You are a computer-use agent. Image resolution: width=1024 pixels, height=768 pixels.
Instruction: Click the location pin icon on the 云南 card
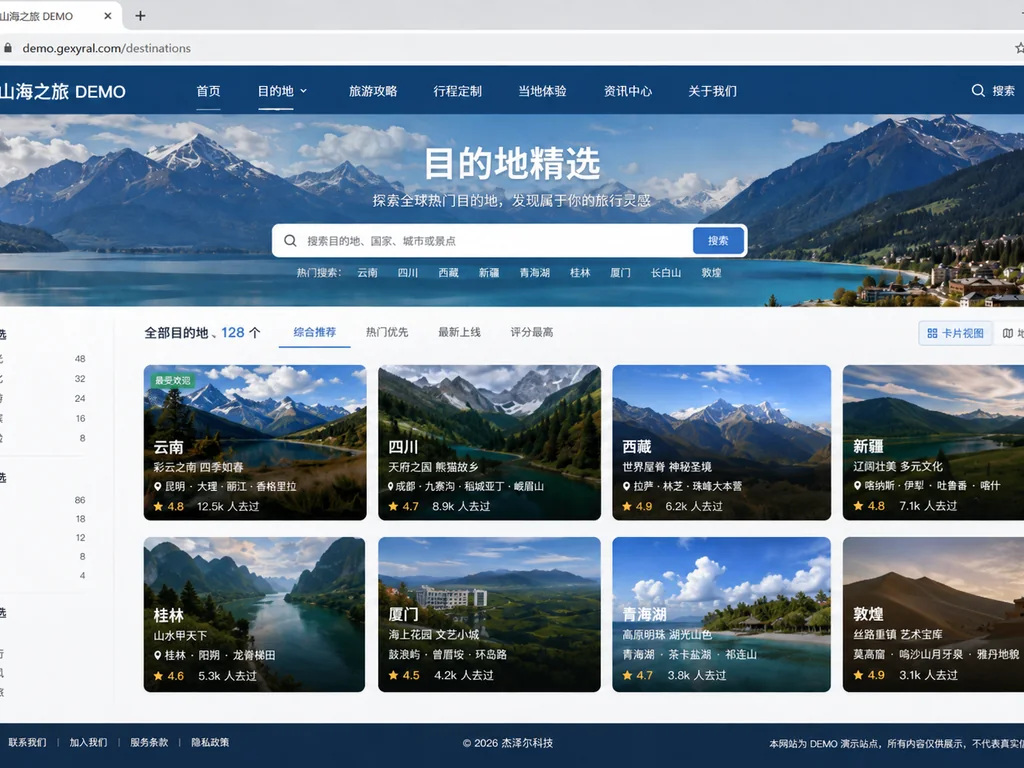click(158, 487)
